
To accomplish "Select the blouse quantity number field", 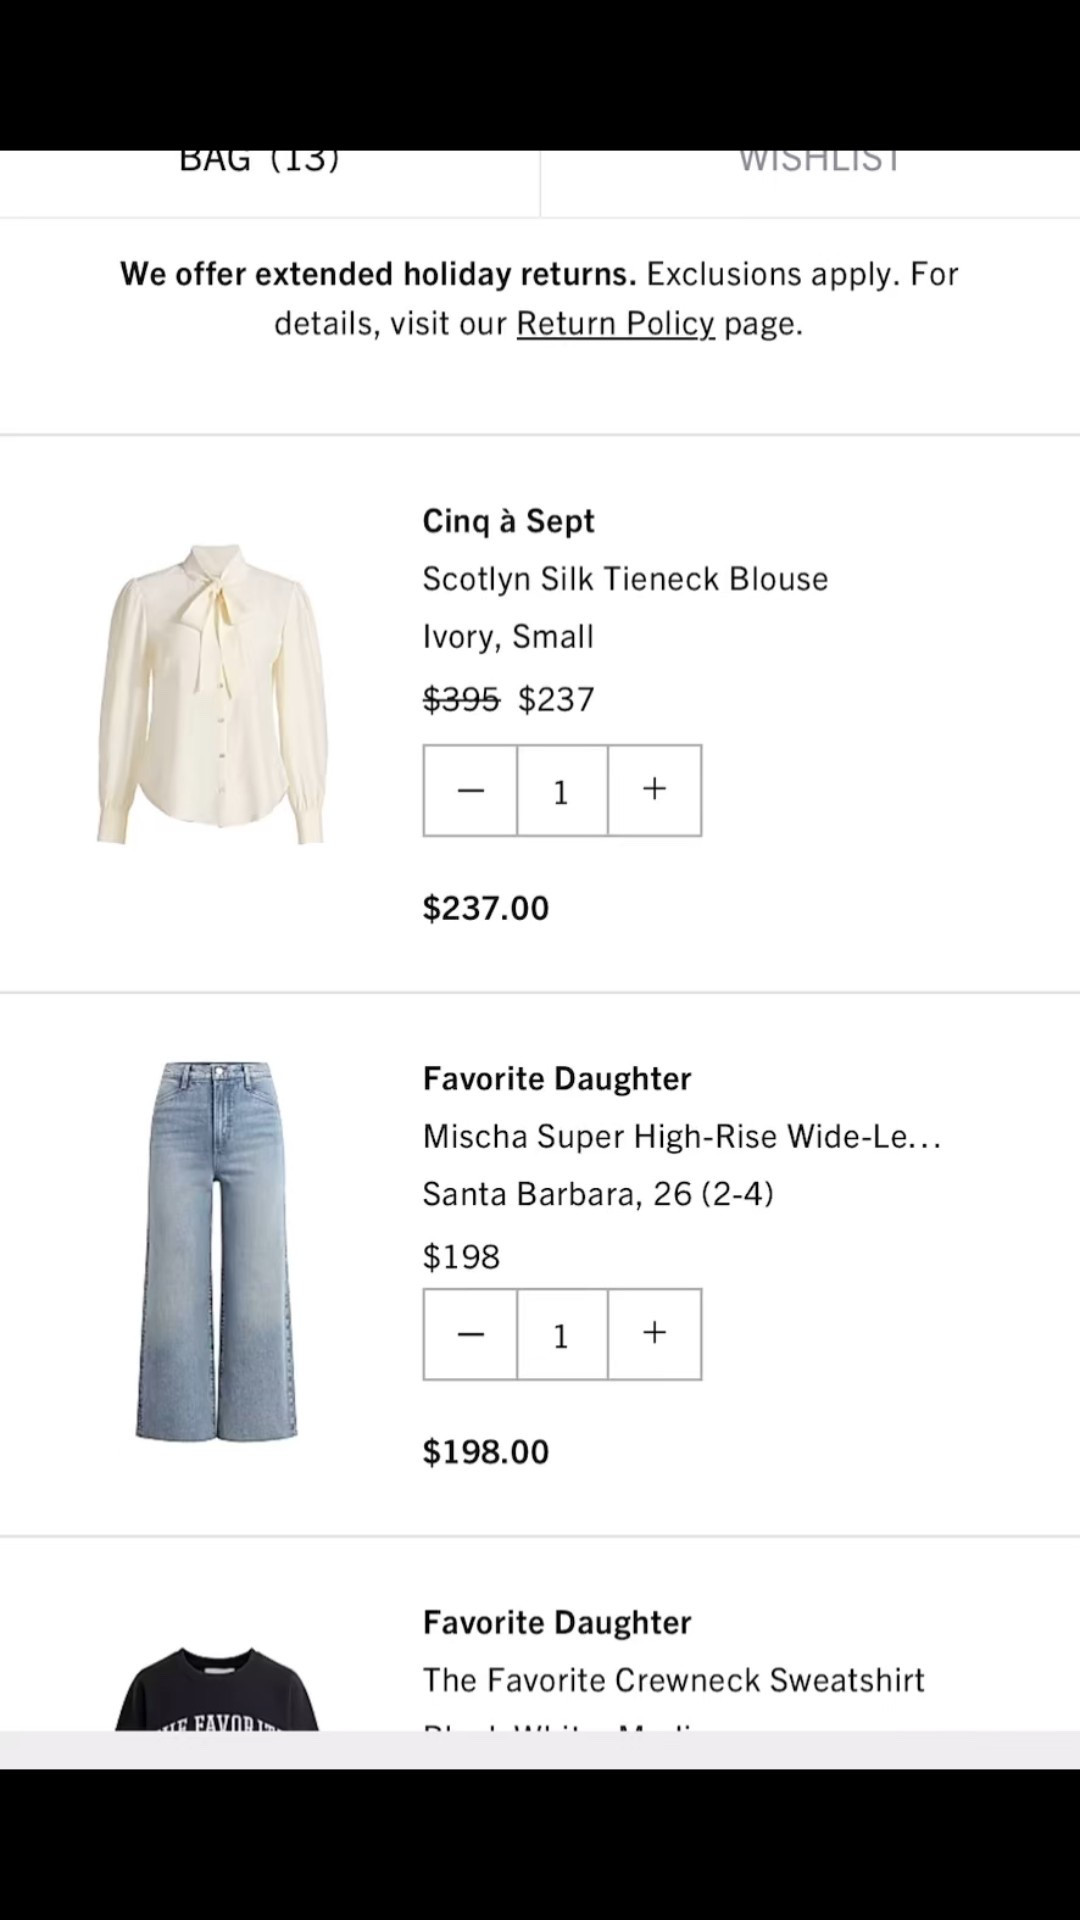I will pyautogui.click(x=562, y=790).
